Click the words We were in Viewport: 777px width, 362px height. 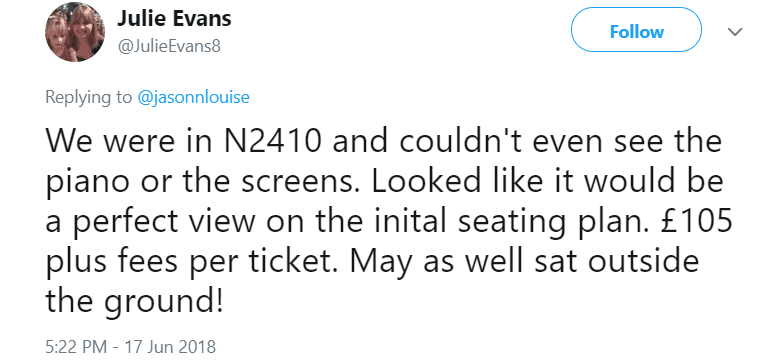click(128, 142)
